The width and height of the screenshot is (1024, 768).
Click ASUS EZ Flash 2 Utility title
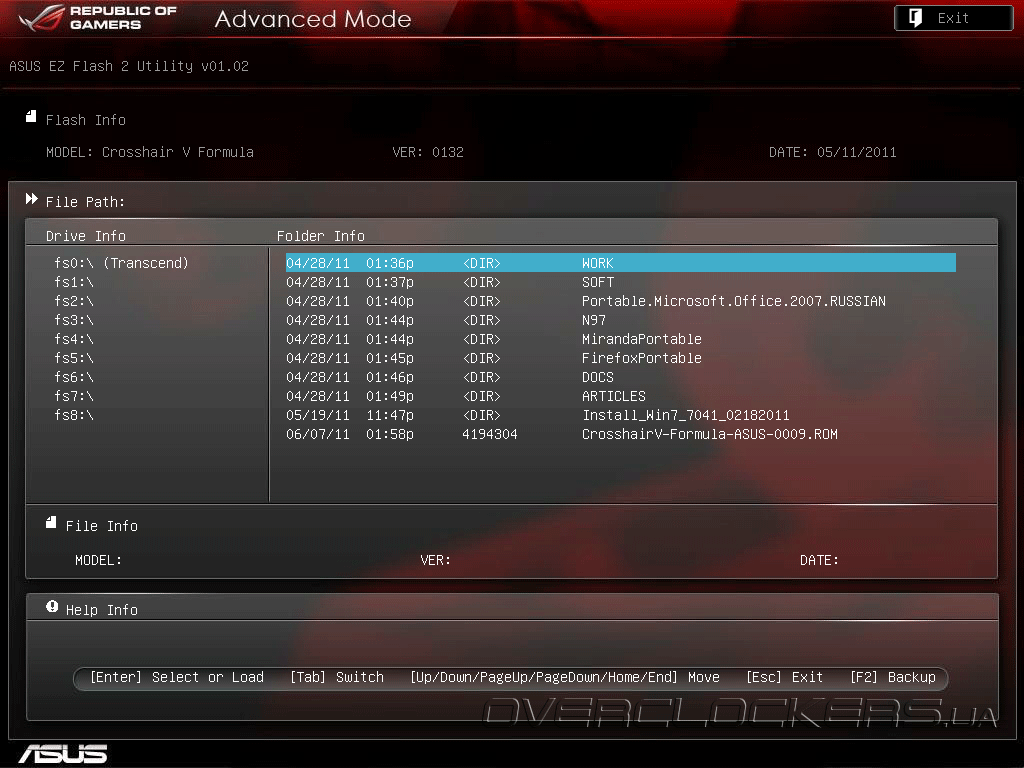coord(129,66)
